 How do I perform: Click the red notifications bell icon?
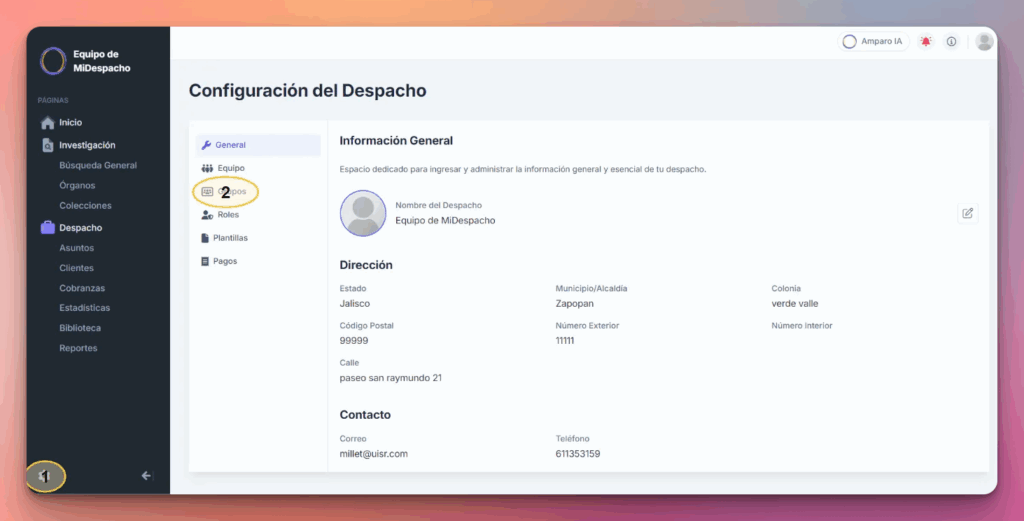926,42
